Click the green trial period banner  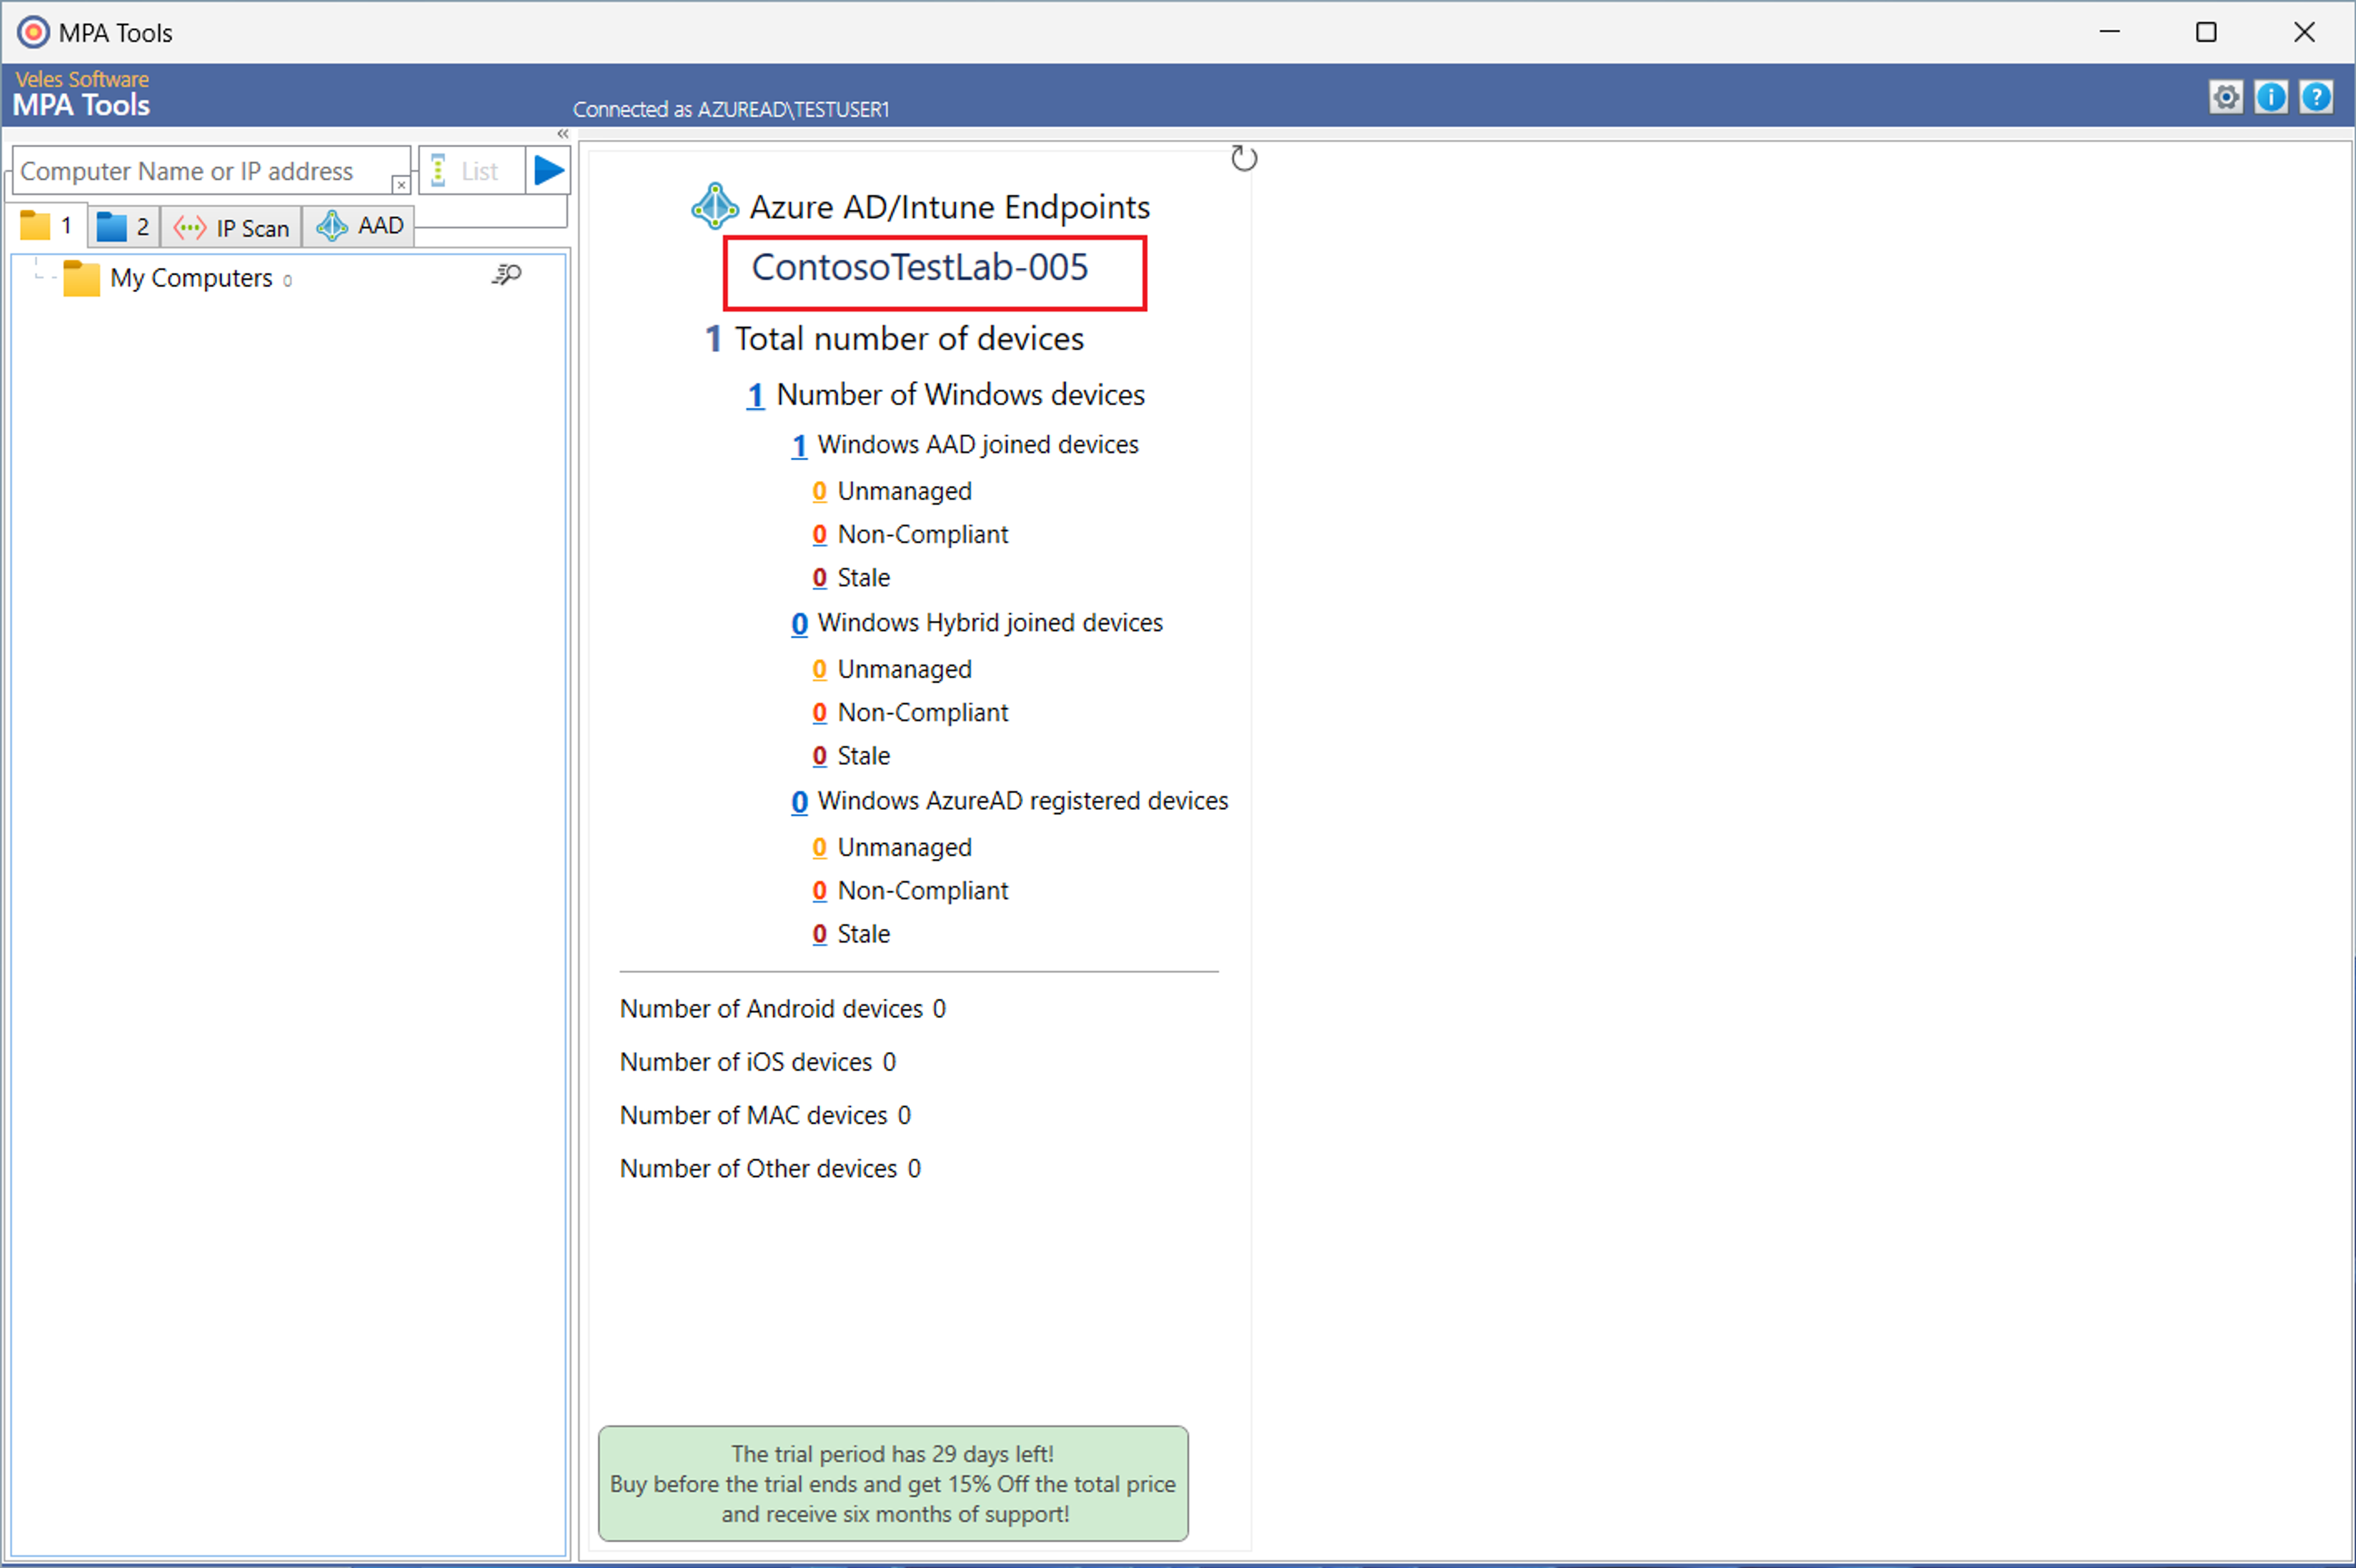(x=893, y=1484)
